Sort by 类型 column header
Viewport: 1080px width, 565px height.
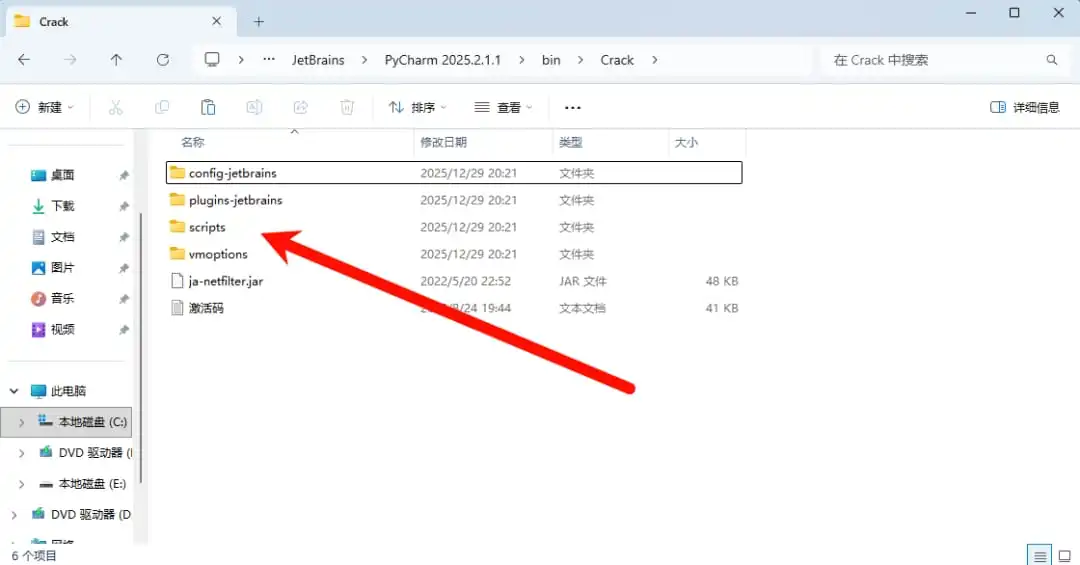coord(570,142)
